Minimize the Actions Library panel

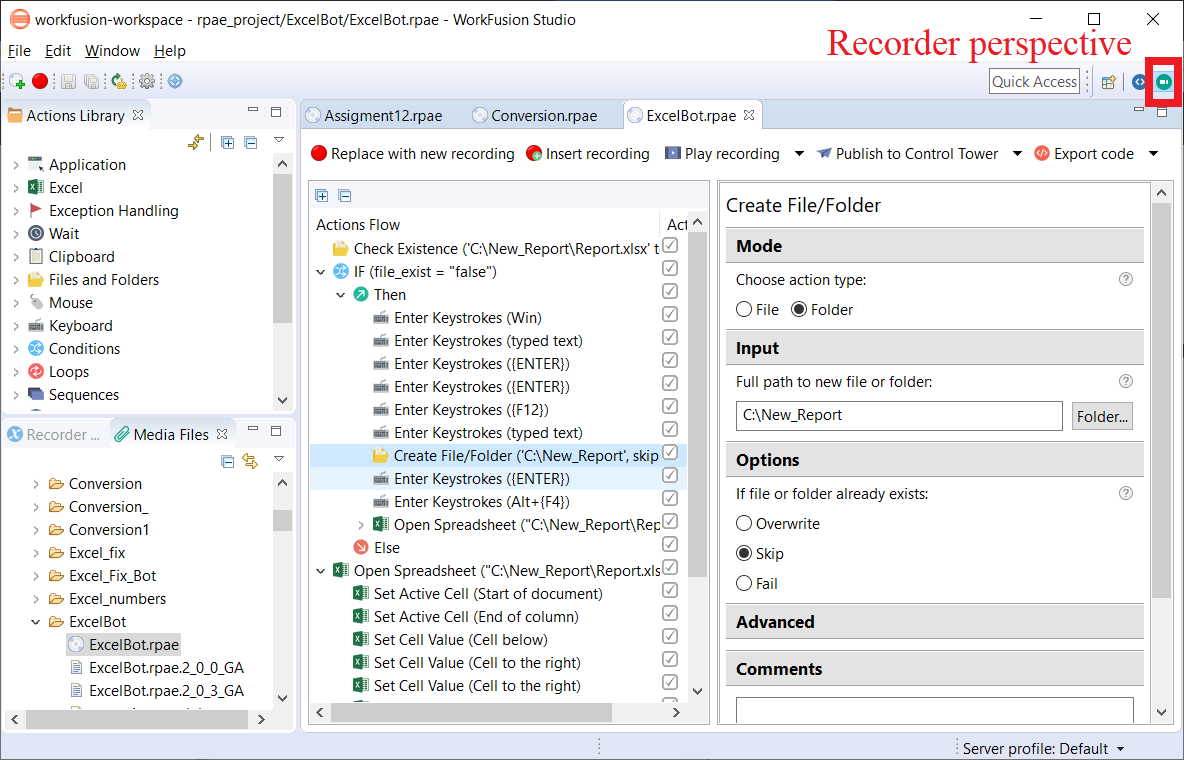click(253, 110)
